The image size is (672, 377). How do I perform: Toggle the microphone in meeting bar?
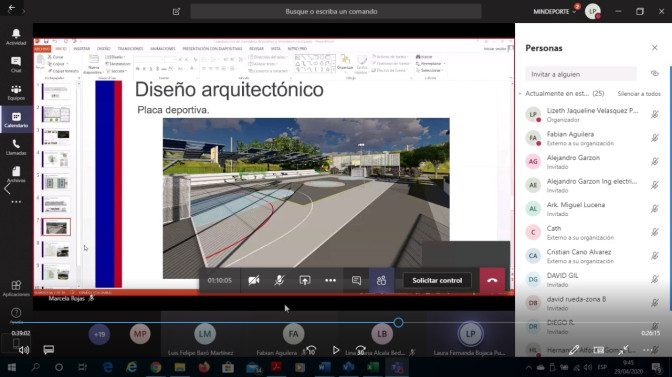click(x=279, y=281)
